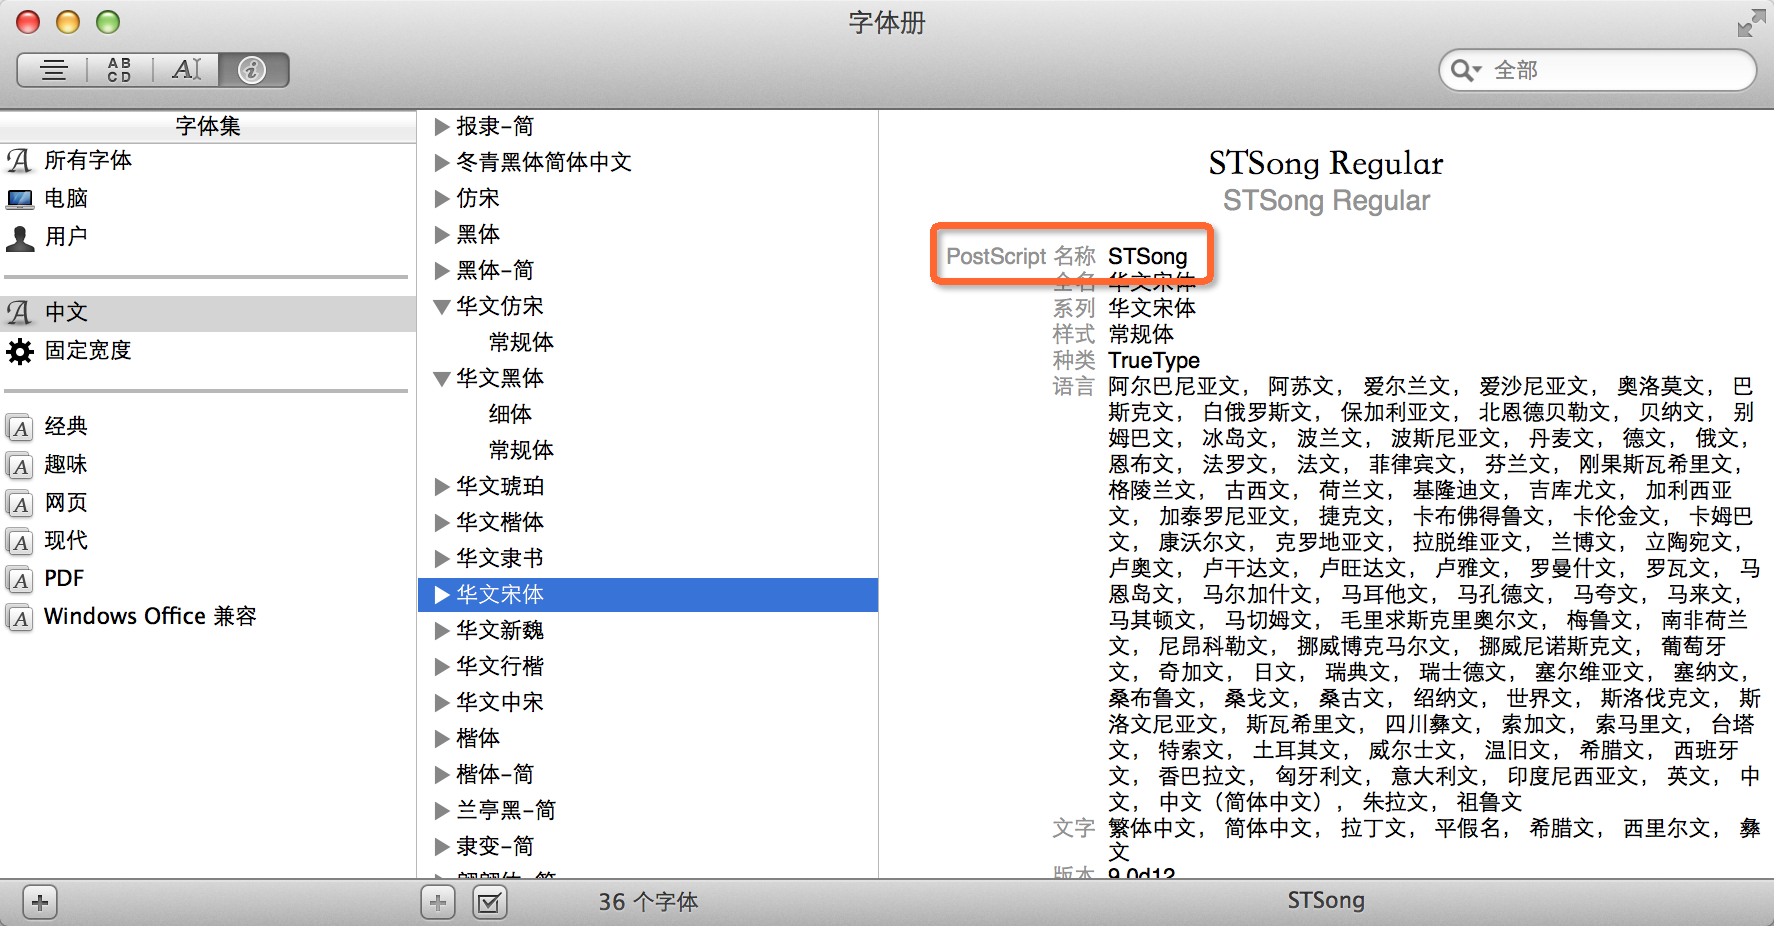Collapse the 华文黑体 font family

point(441,379)
